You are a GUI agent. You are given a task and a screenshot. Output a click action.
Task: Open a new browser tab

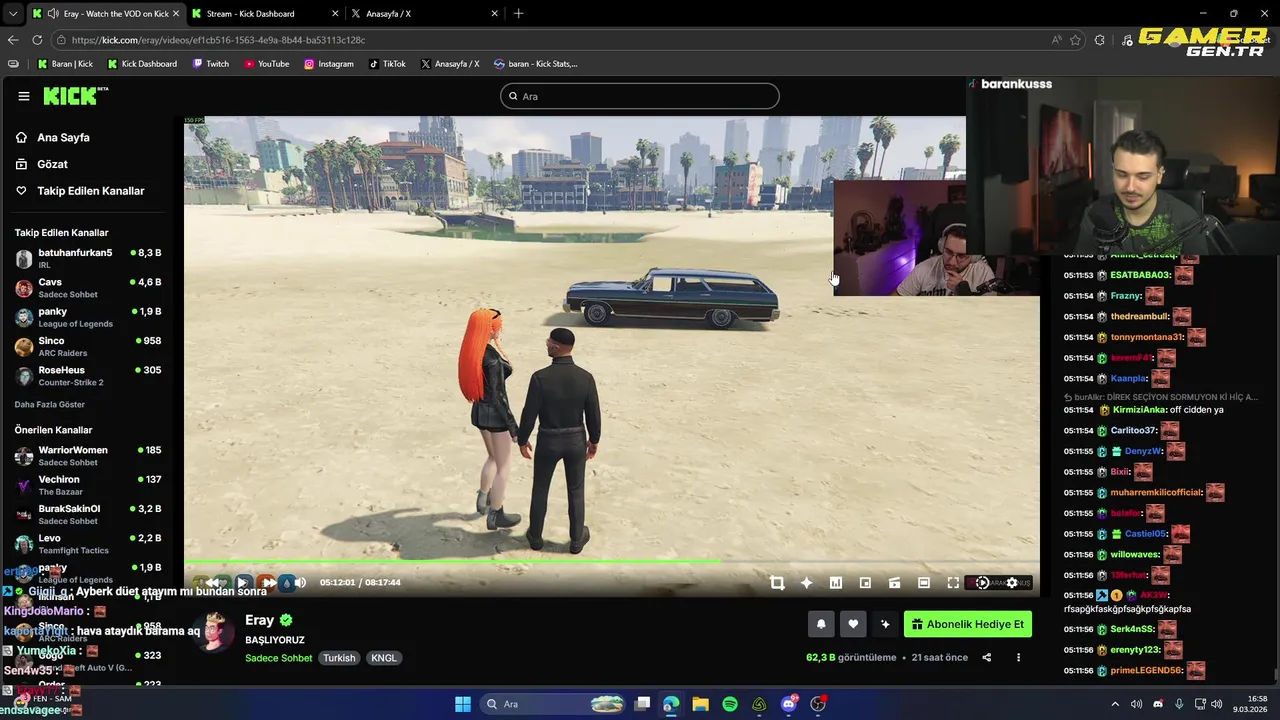pos(518,14)
